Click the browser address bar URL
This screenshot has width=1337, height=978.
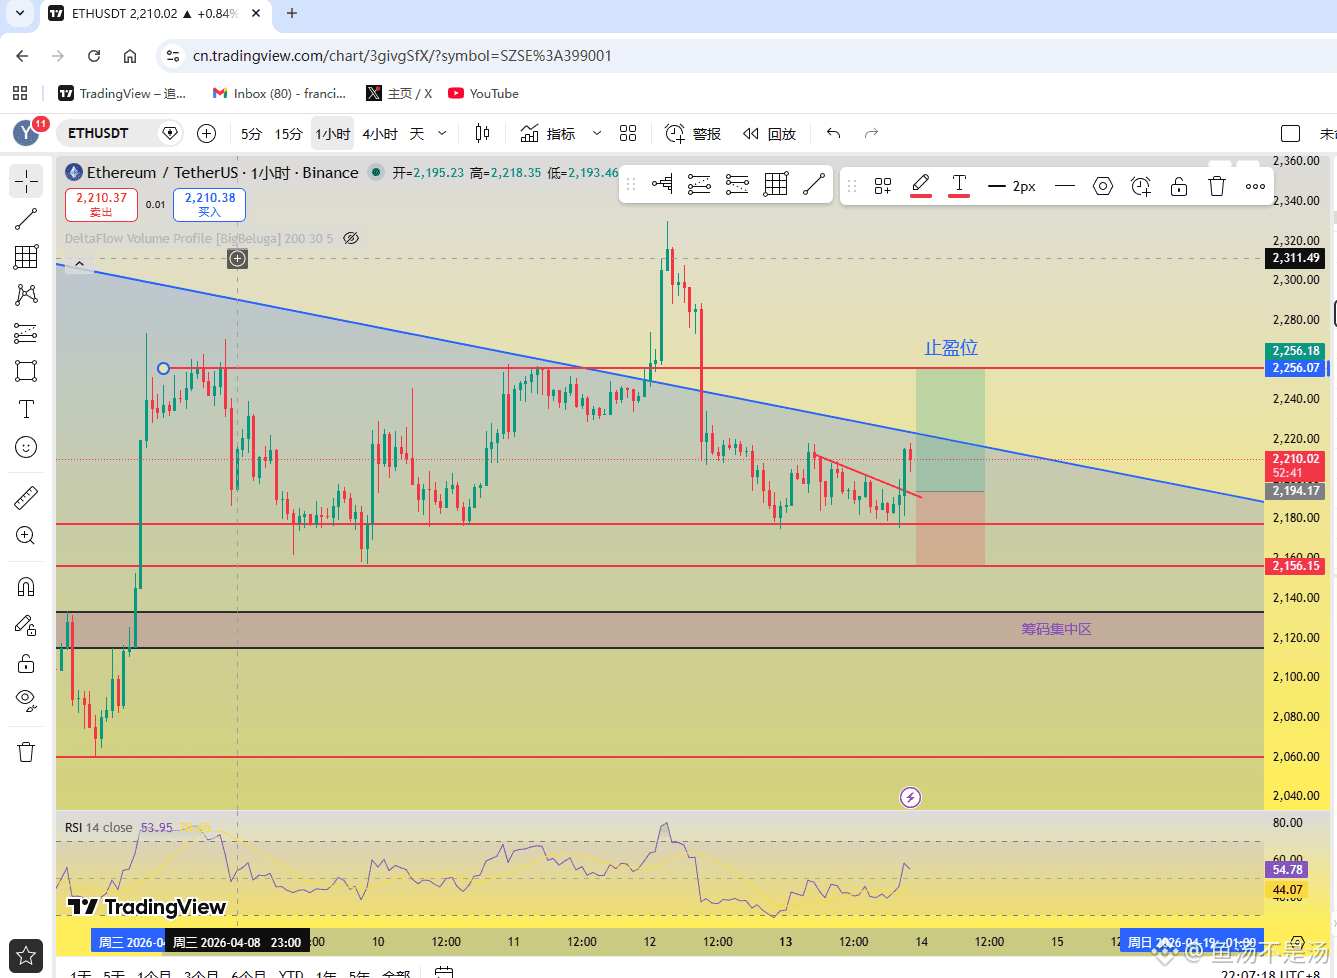[402, 56]
